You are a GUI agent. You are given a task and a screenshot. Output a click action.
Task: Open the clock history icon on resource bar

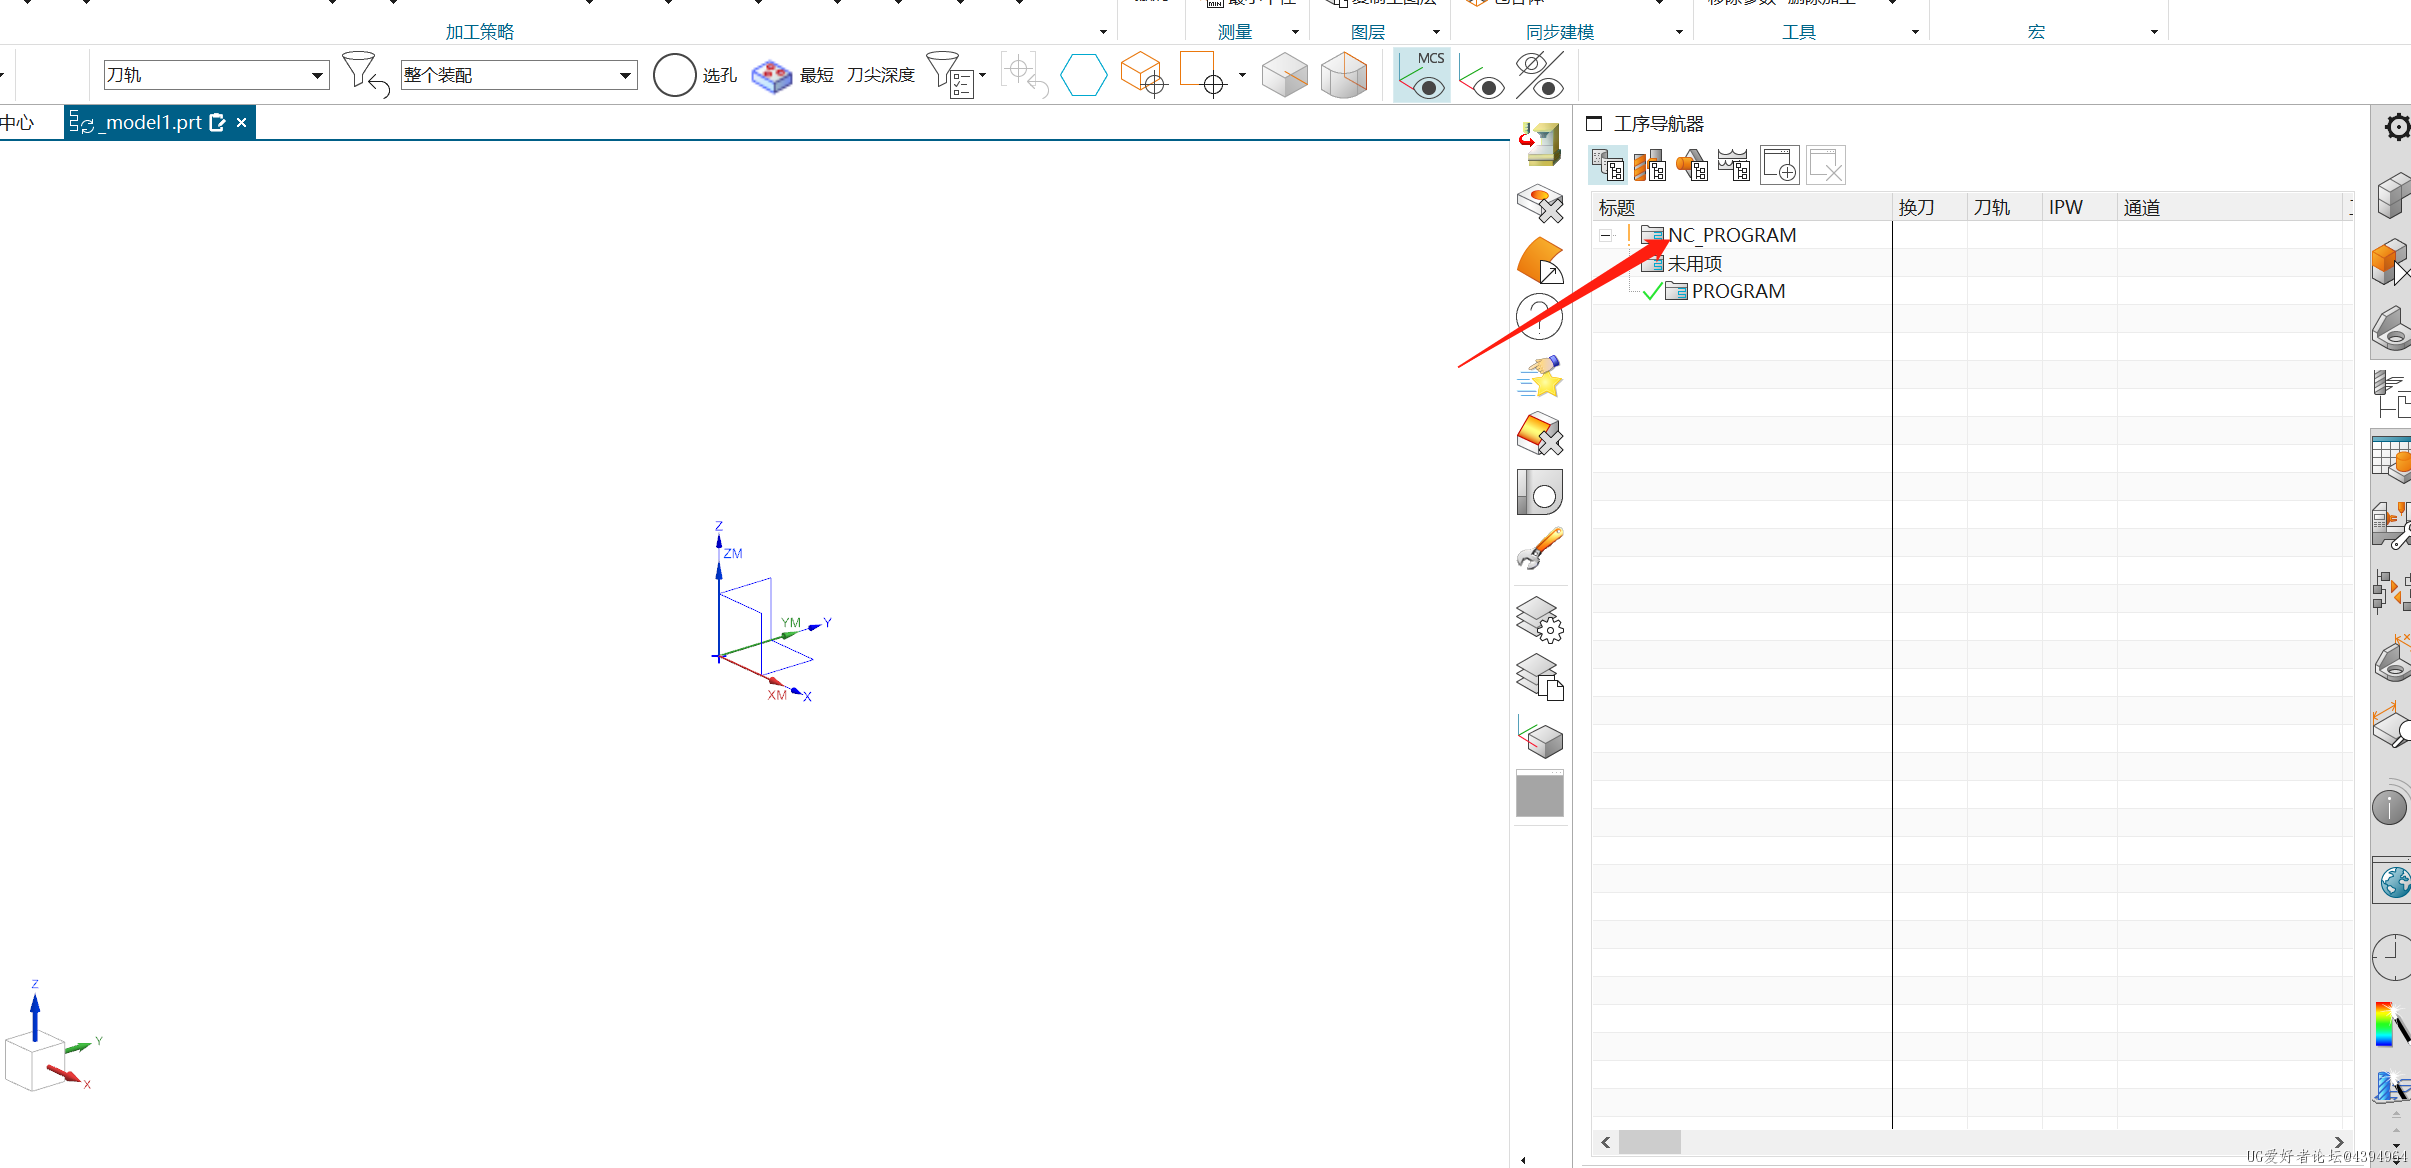click(x=2391, y=957)
